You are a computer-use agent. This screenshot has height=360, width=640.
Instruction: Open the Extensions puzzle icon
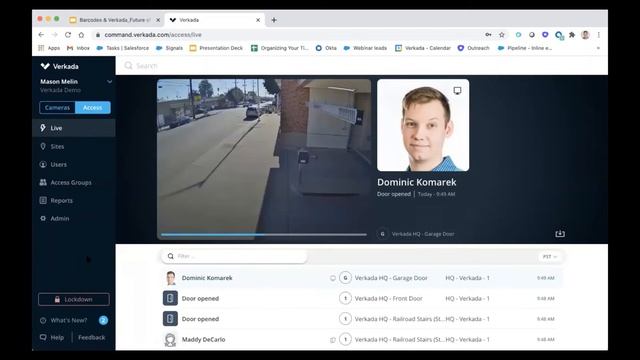coord(572,35)
